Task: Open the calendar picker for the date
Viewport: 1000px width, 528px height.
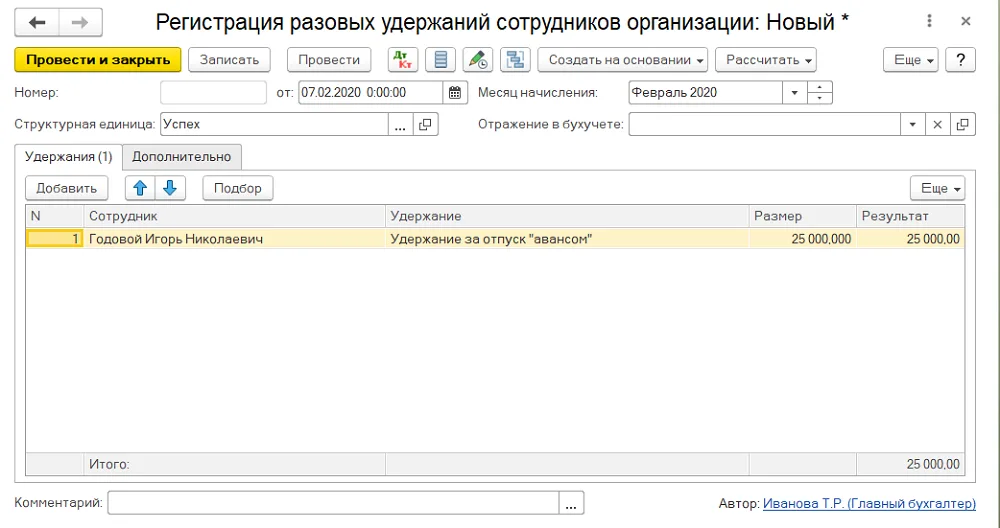Action: tap(455, 92)
